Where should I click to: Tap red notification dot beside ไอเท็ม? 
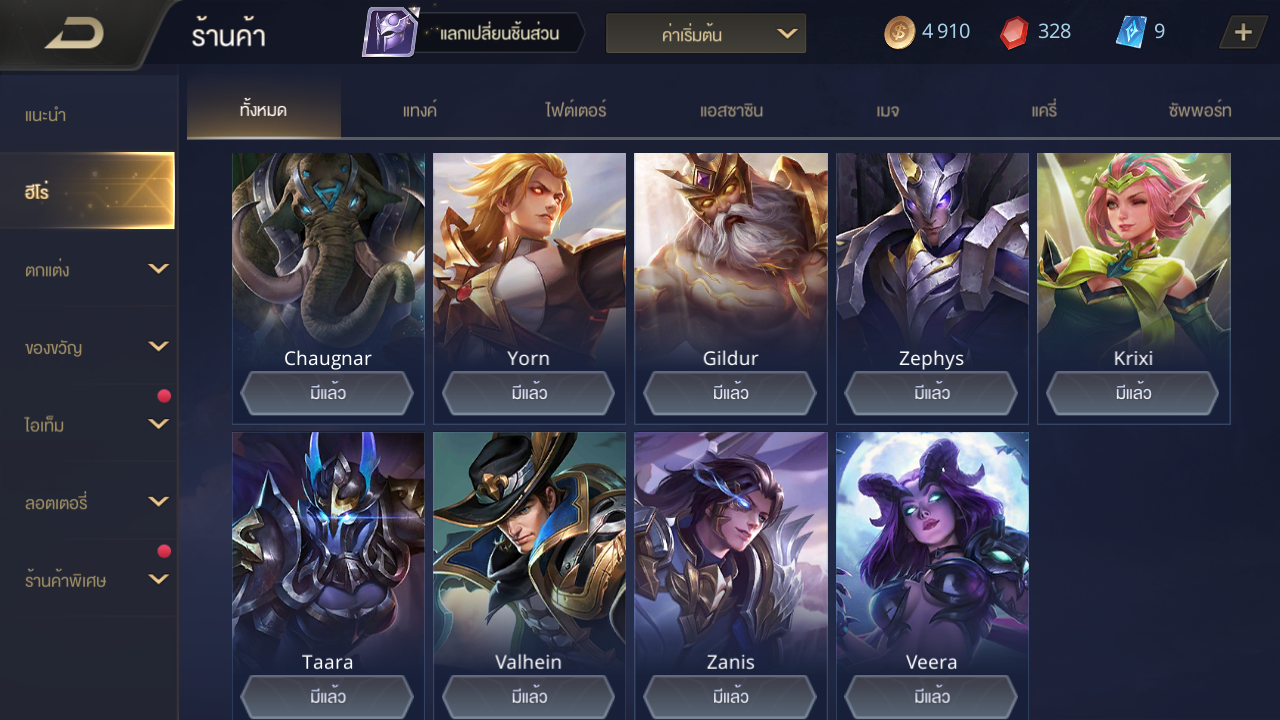coord(164,396)
